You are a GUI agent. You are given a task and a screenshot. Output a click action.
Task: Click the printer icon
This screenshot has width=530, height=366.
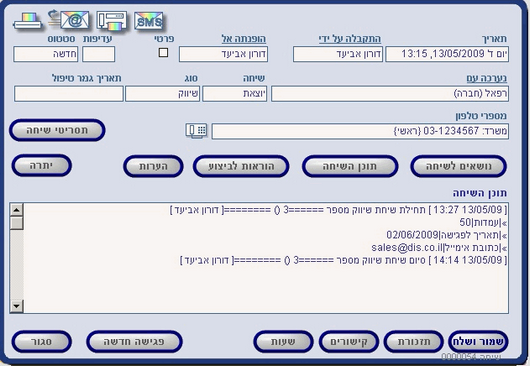(28, 21)
